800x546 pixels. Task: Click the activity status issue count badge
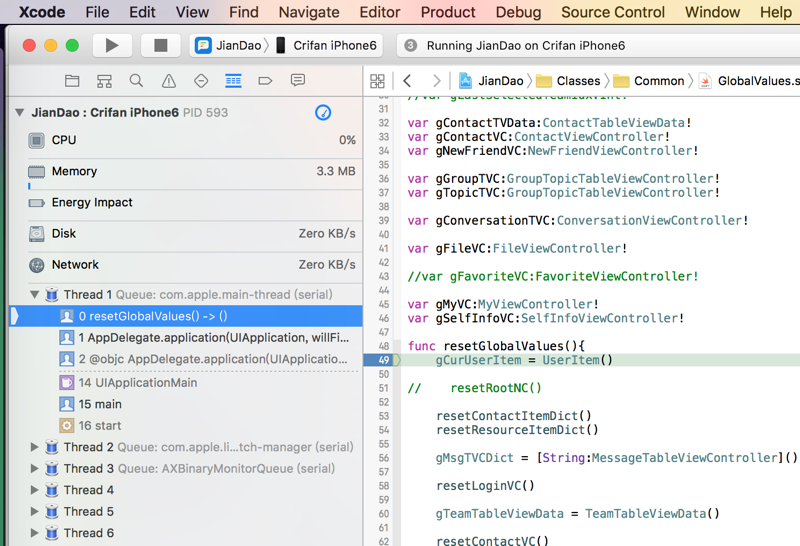[410, 45]
